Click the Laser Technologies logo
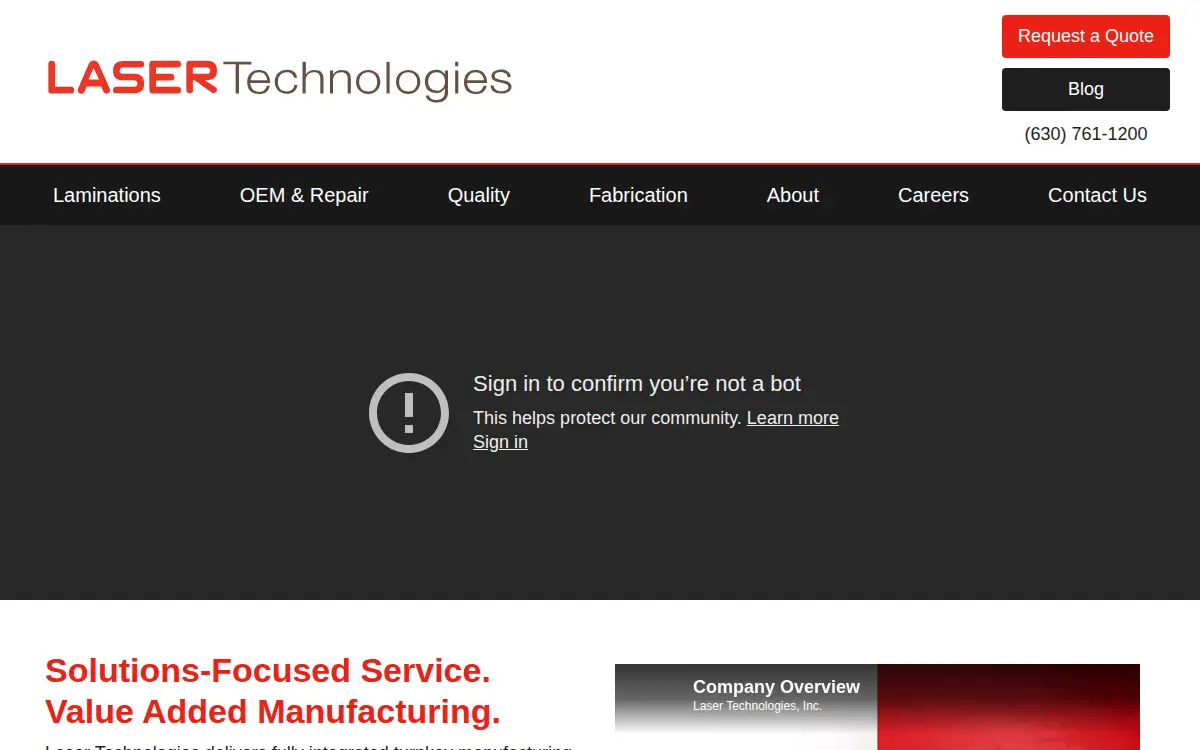The image size is (1200, 750). 280,79
